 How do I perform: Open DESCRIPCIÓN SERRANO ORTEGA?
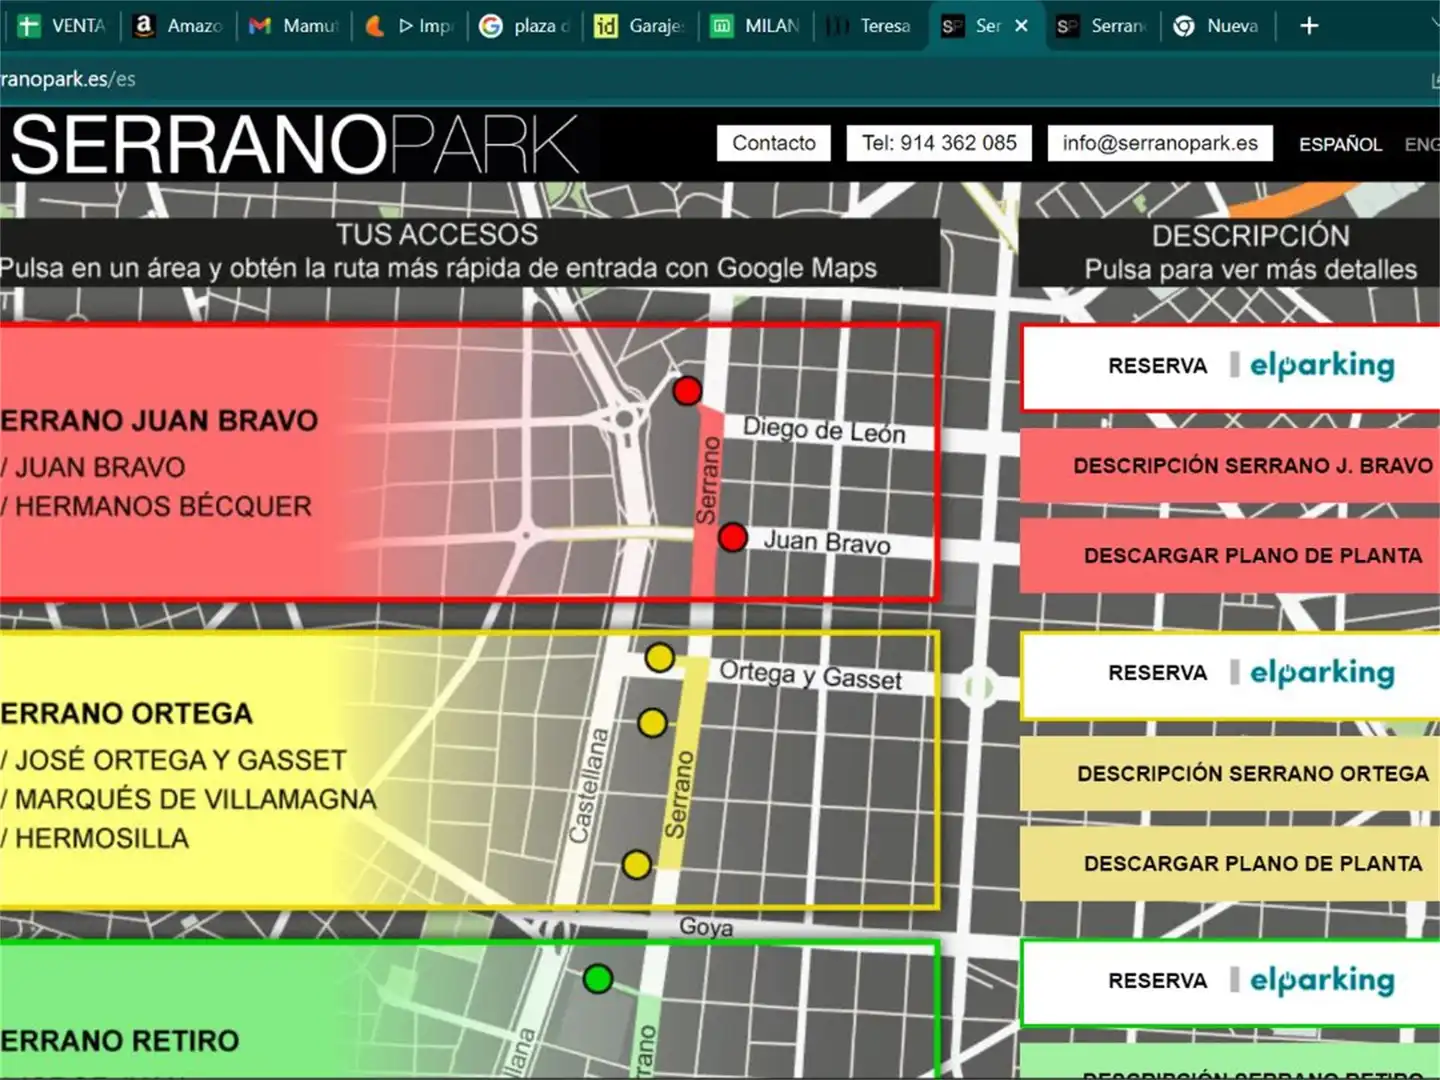tap(1230, 773)
